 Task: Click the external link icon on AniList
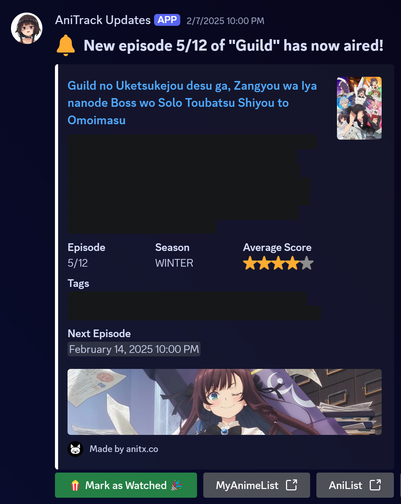tap(376, 485)
